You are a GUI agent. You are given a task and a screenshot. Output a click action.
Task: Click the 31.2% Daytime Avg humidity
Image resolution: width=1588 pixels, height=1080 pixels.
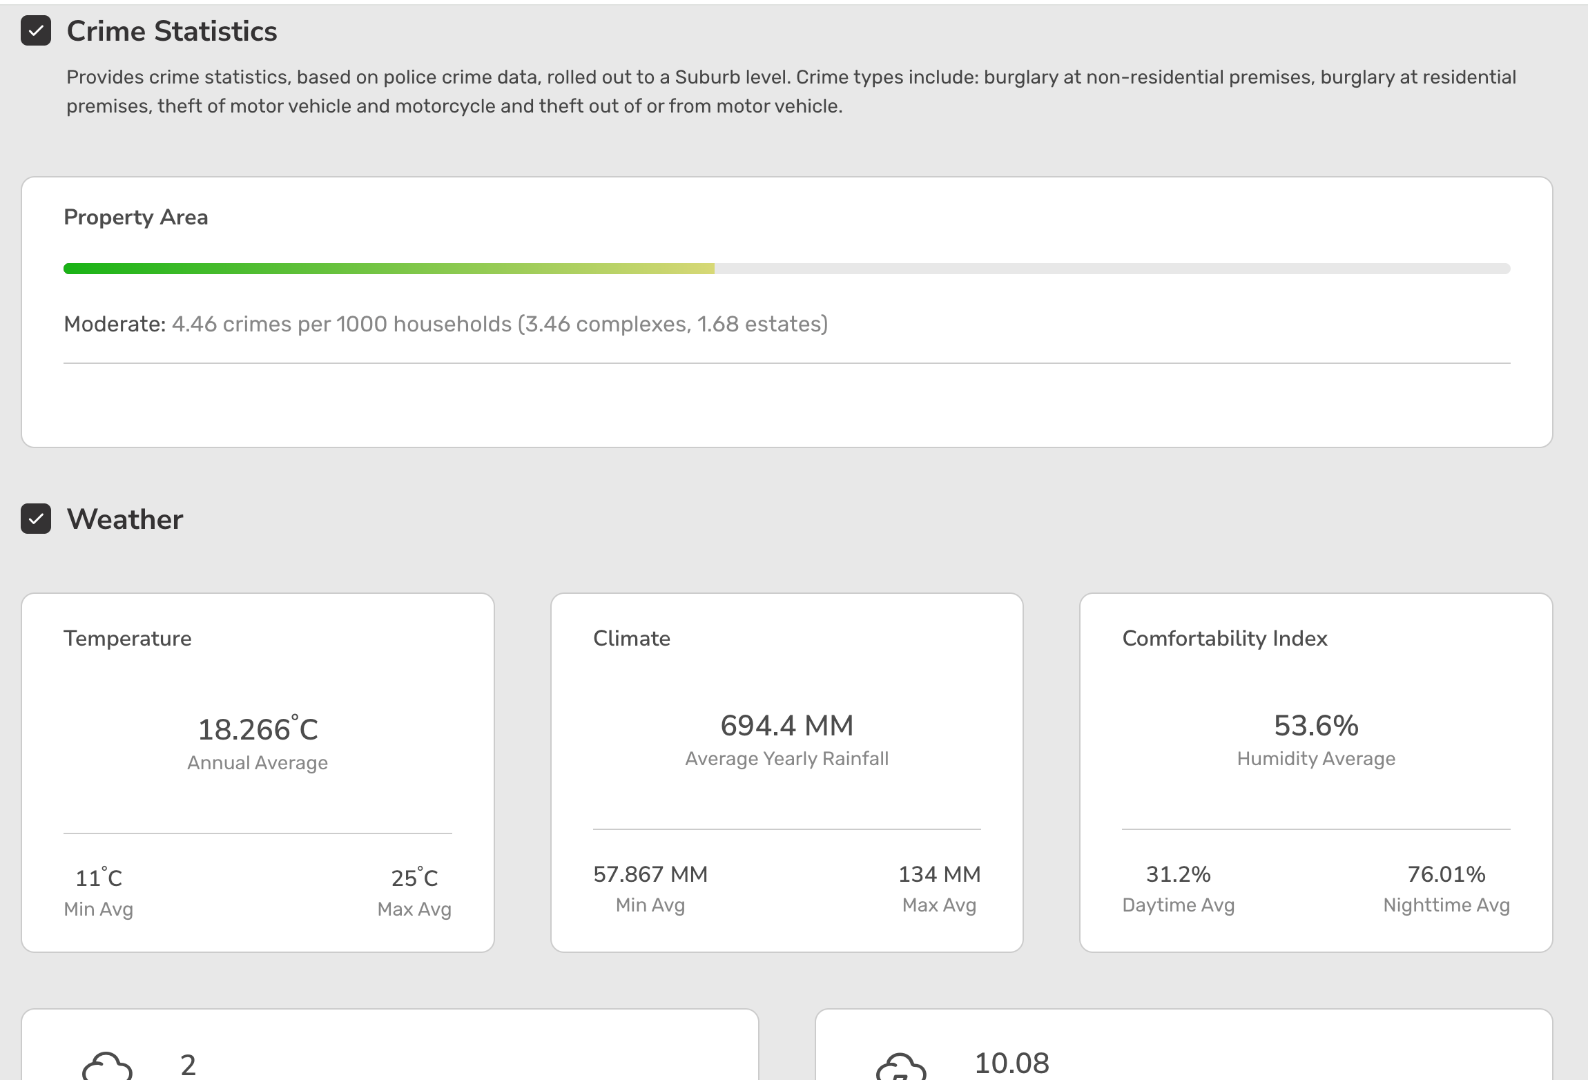(1178, 874)
